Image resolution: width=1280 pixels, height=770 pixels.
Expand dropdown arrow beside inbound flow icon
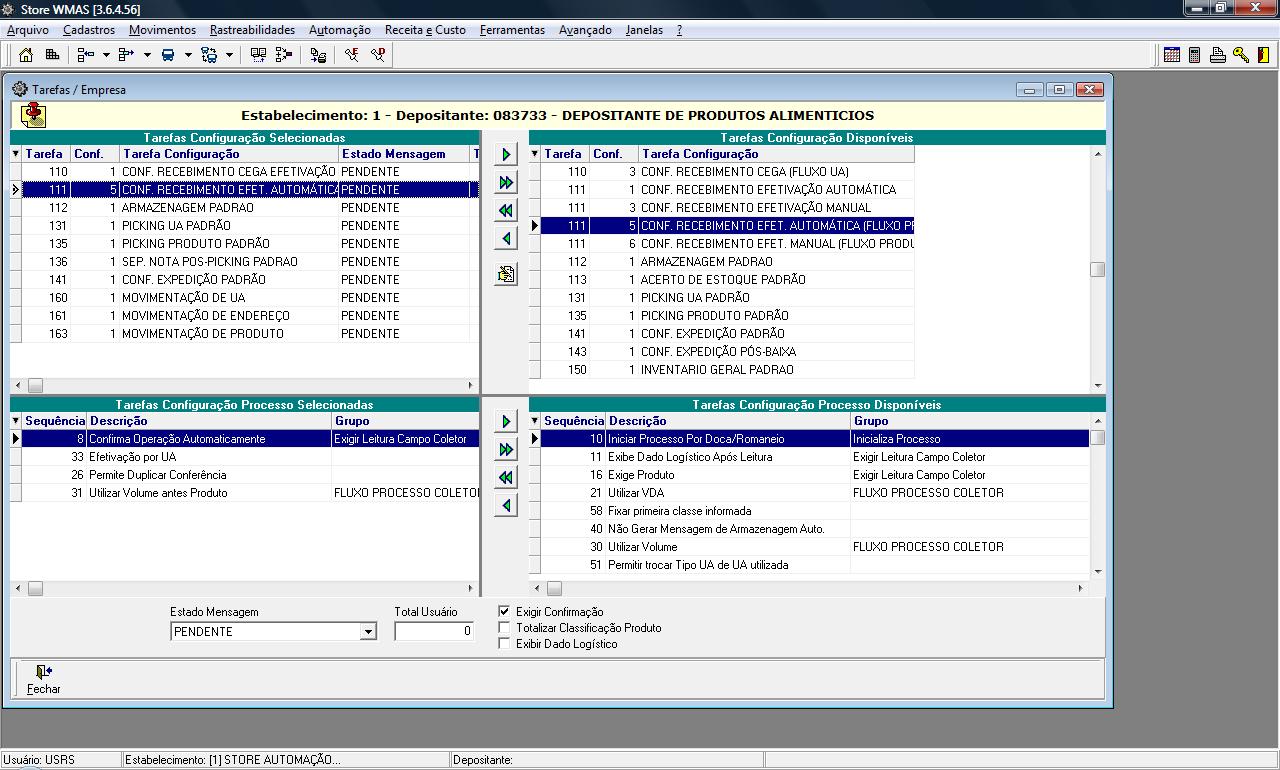coord(106,55)
